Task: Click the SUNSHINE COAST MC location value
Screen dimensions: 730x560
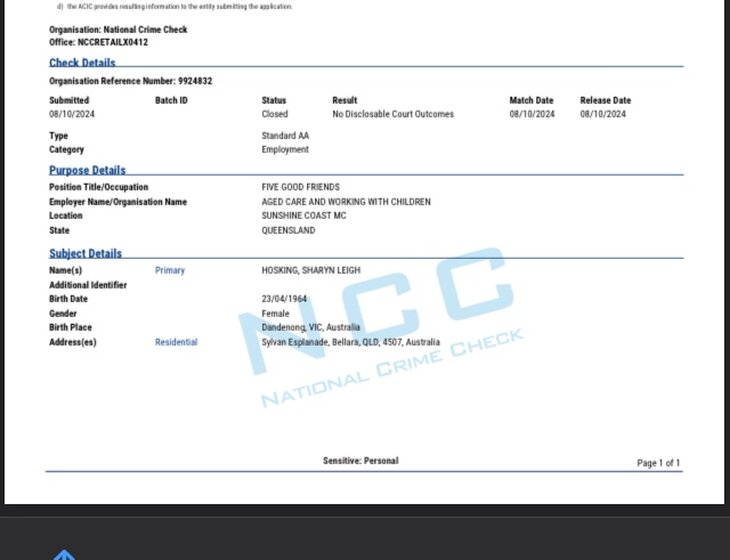Action: [x=304, y=216]
